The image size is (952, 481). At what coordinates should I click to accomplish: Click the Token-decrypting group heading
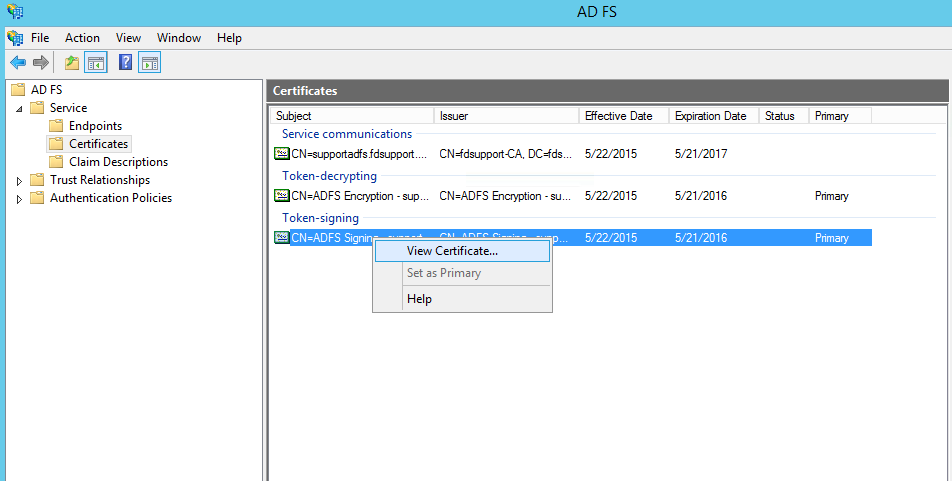click(329, 176)
